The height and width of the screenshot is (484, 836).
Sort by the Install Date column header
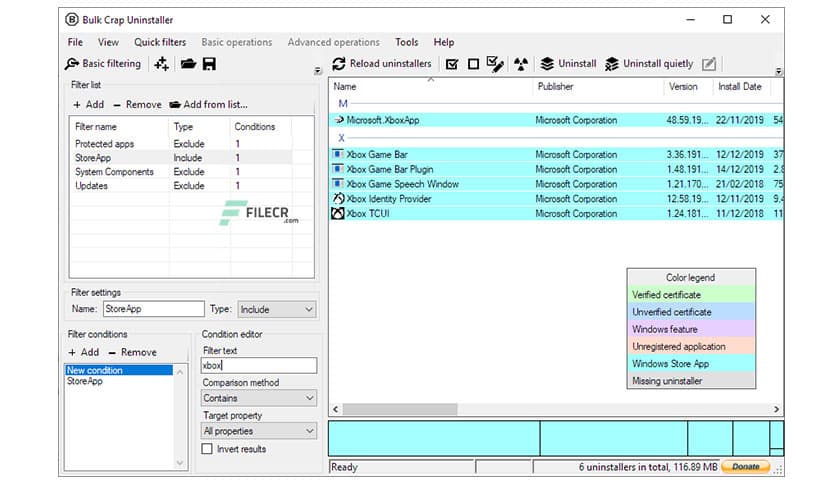(742, 86)
